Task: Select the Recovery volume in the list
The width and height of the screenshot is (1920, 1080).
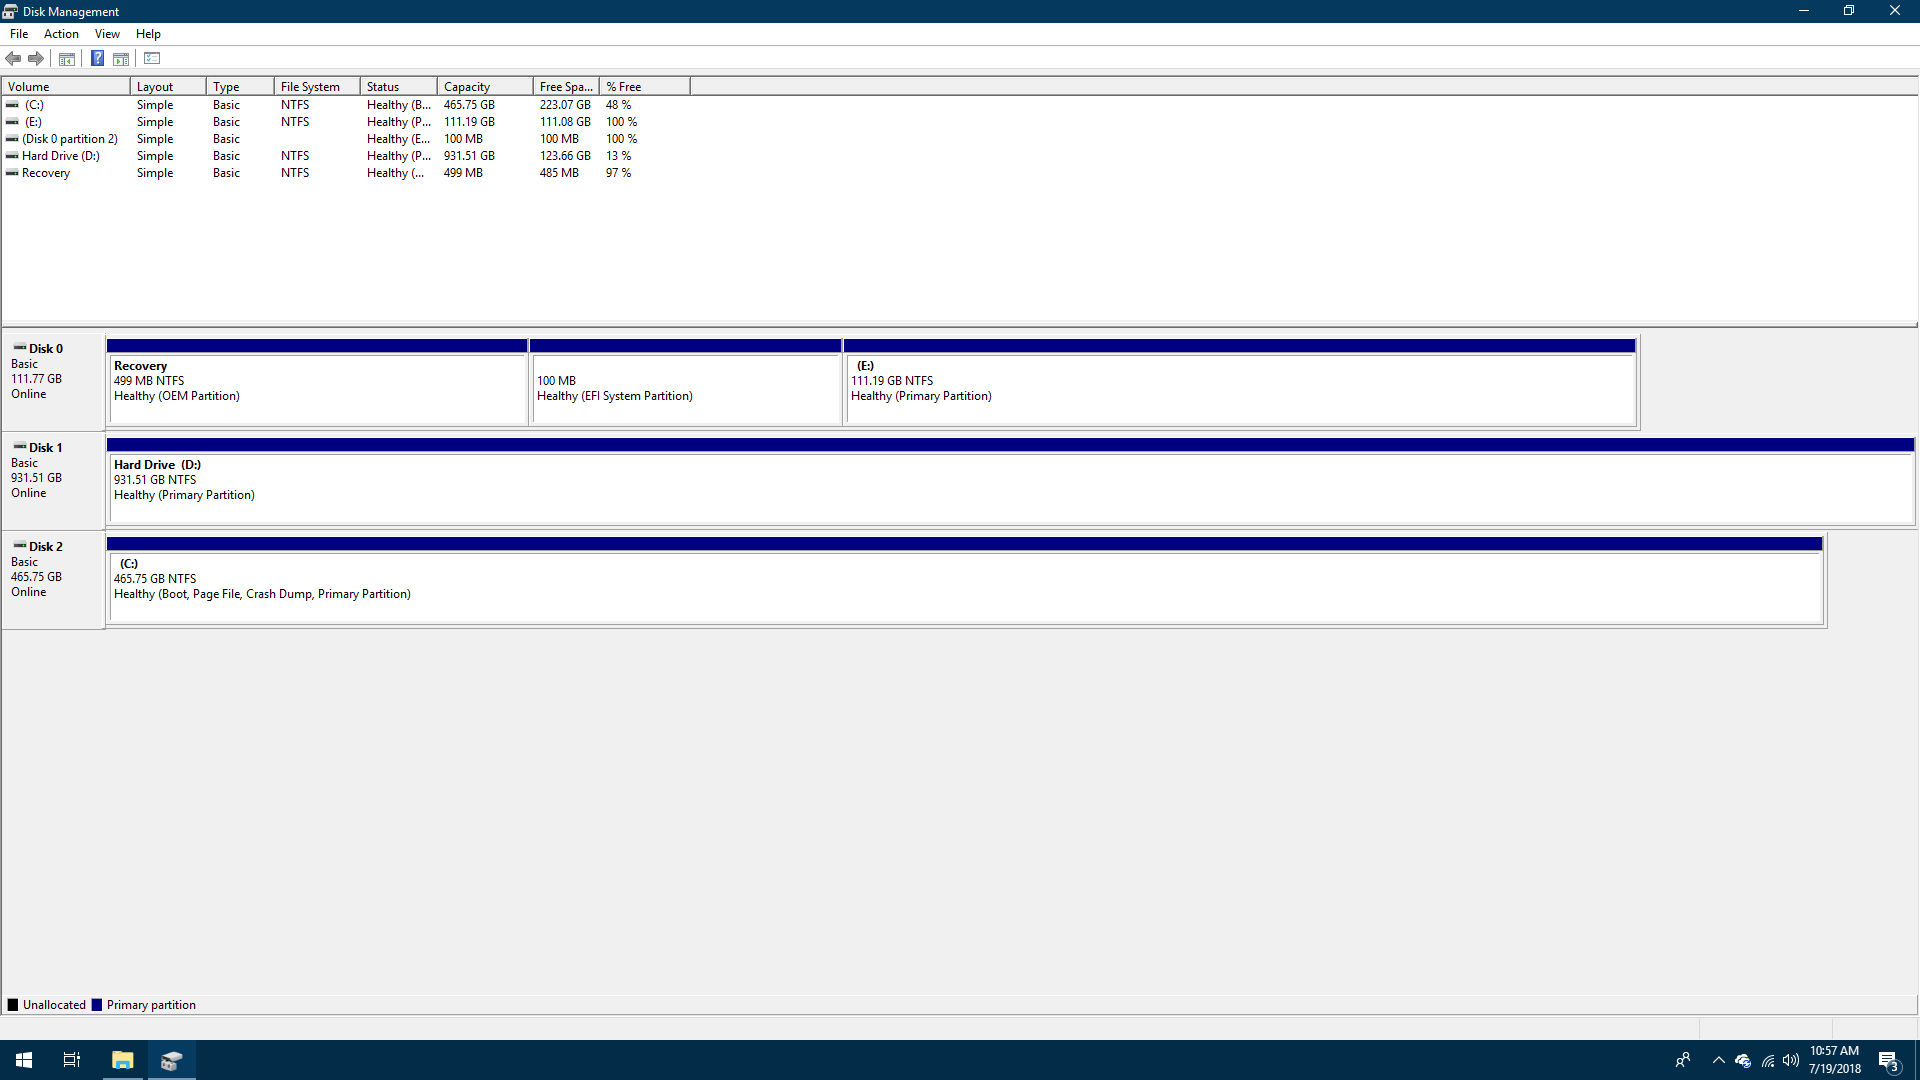Action: coord(45,172)
